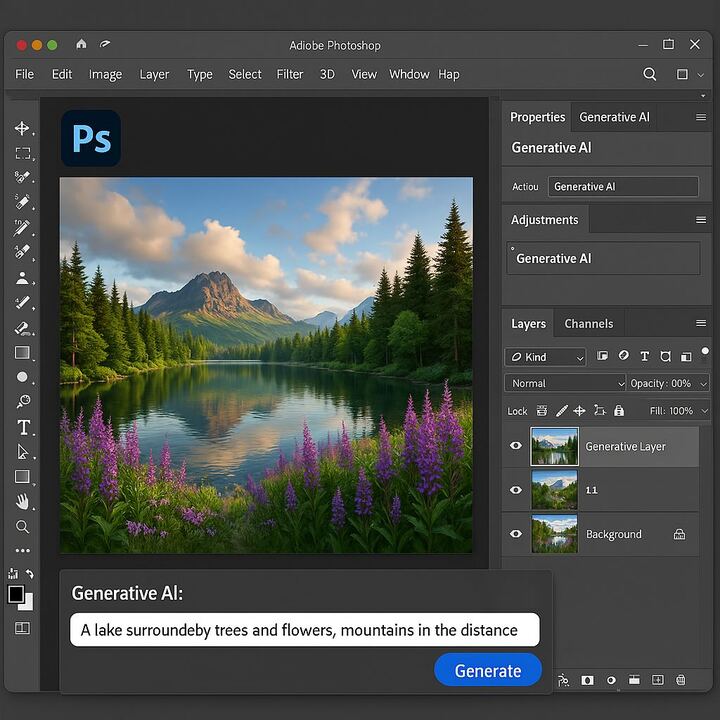720x720 pixels.
Task: Toggle visibility of layer named 11
Action: point(516,490)
